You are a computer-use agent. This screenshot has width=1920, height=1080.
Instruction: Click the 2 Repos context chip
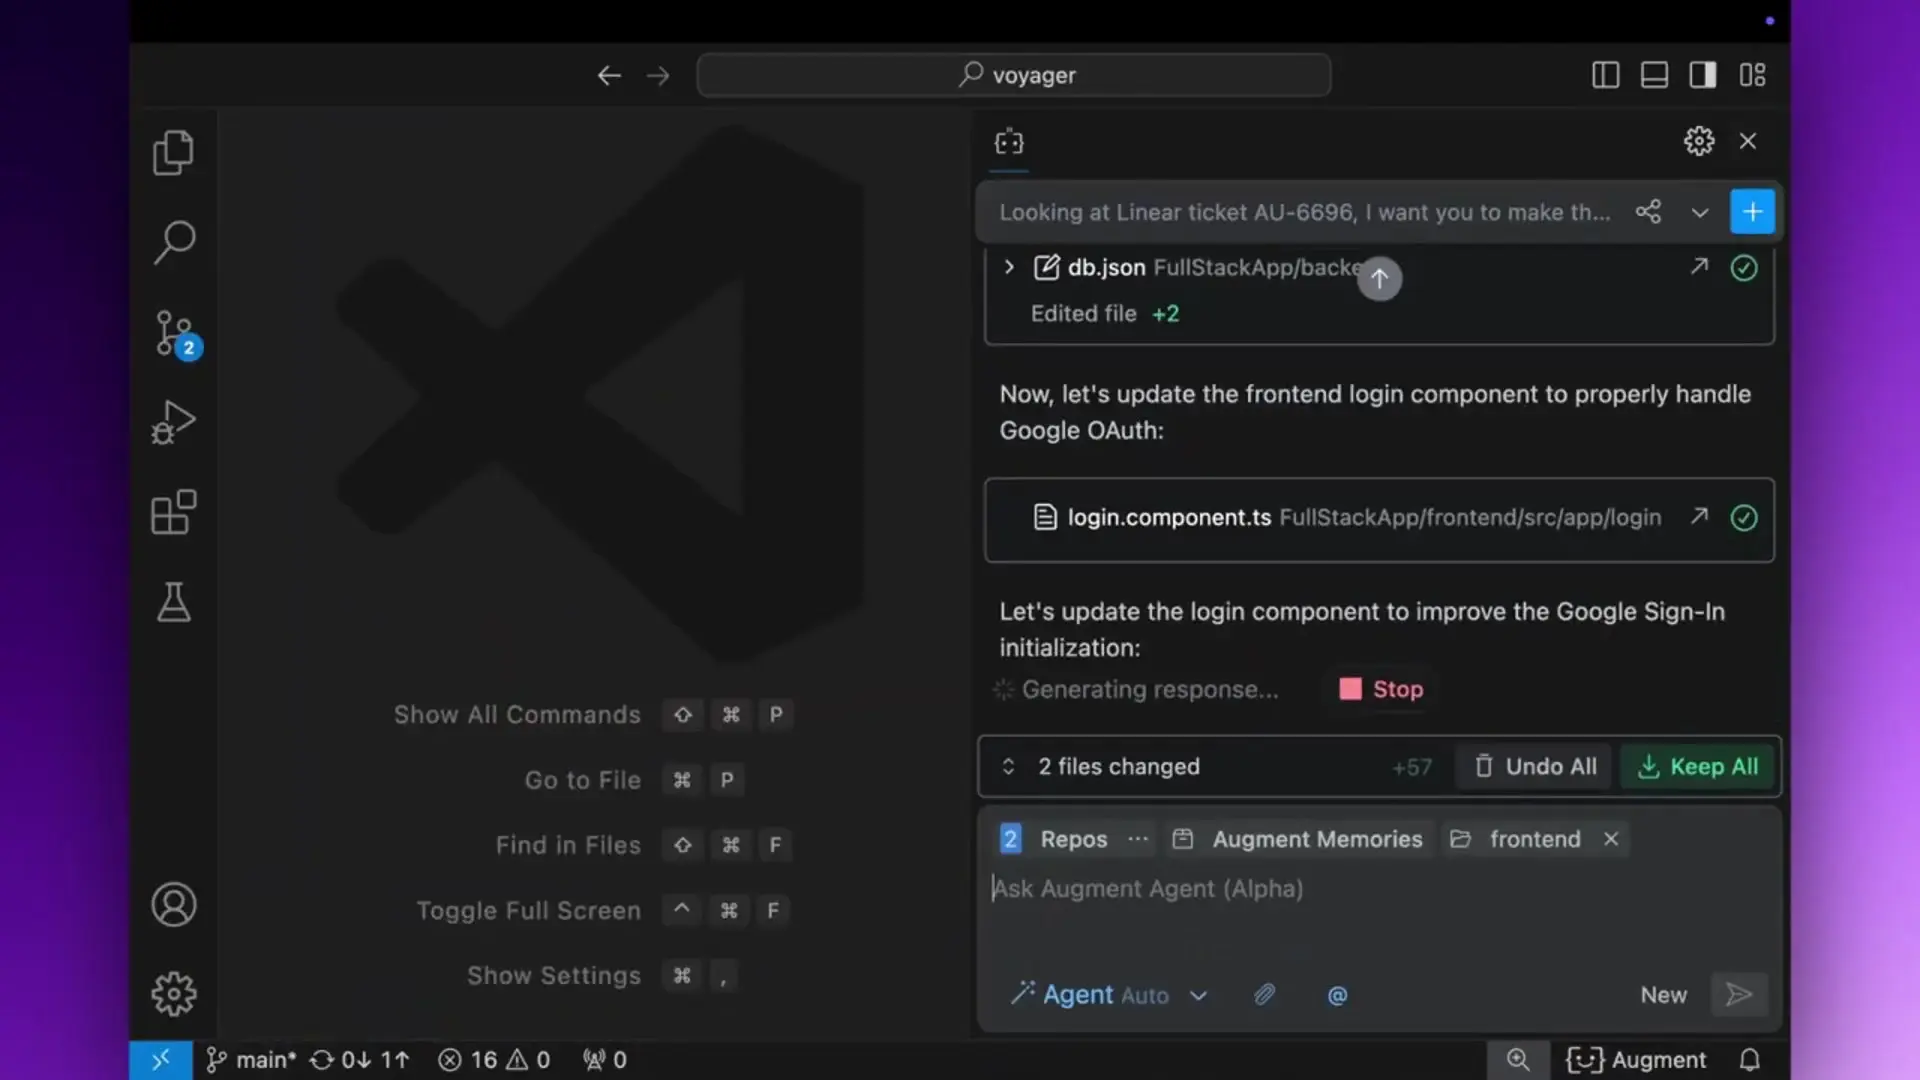tap(1054, 839)
